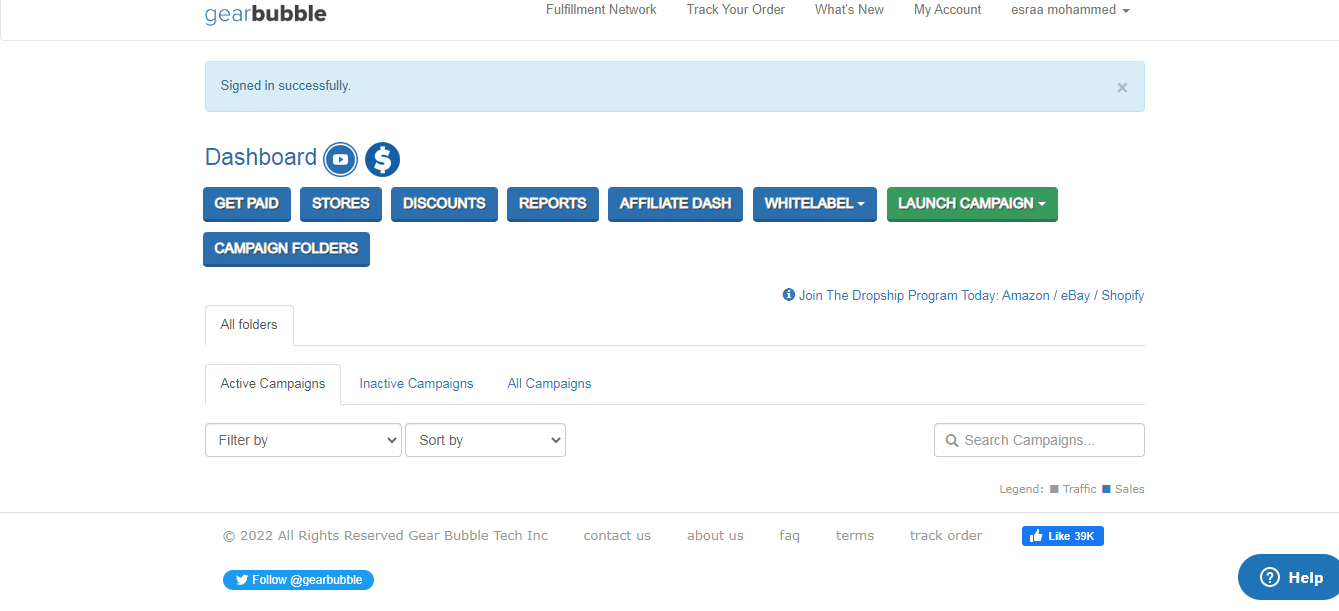Screen dimensions: 1339x611
Task: Open the footer 'terms' link
Action: click(x=855, y=536)
